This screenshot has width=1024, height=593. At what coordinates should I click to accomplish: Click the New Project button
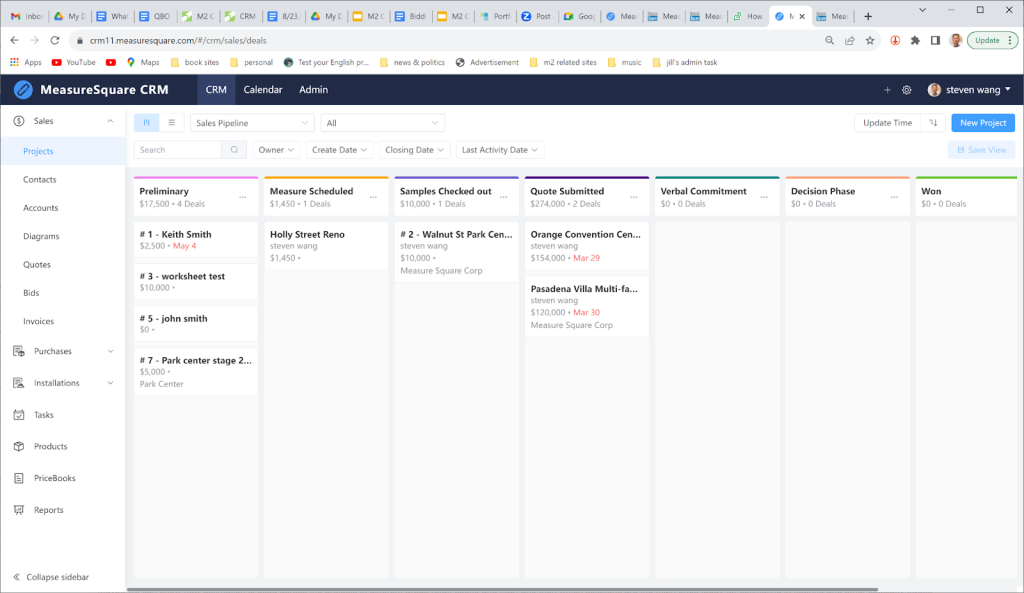(982, 123)
